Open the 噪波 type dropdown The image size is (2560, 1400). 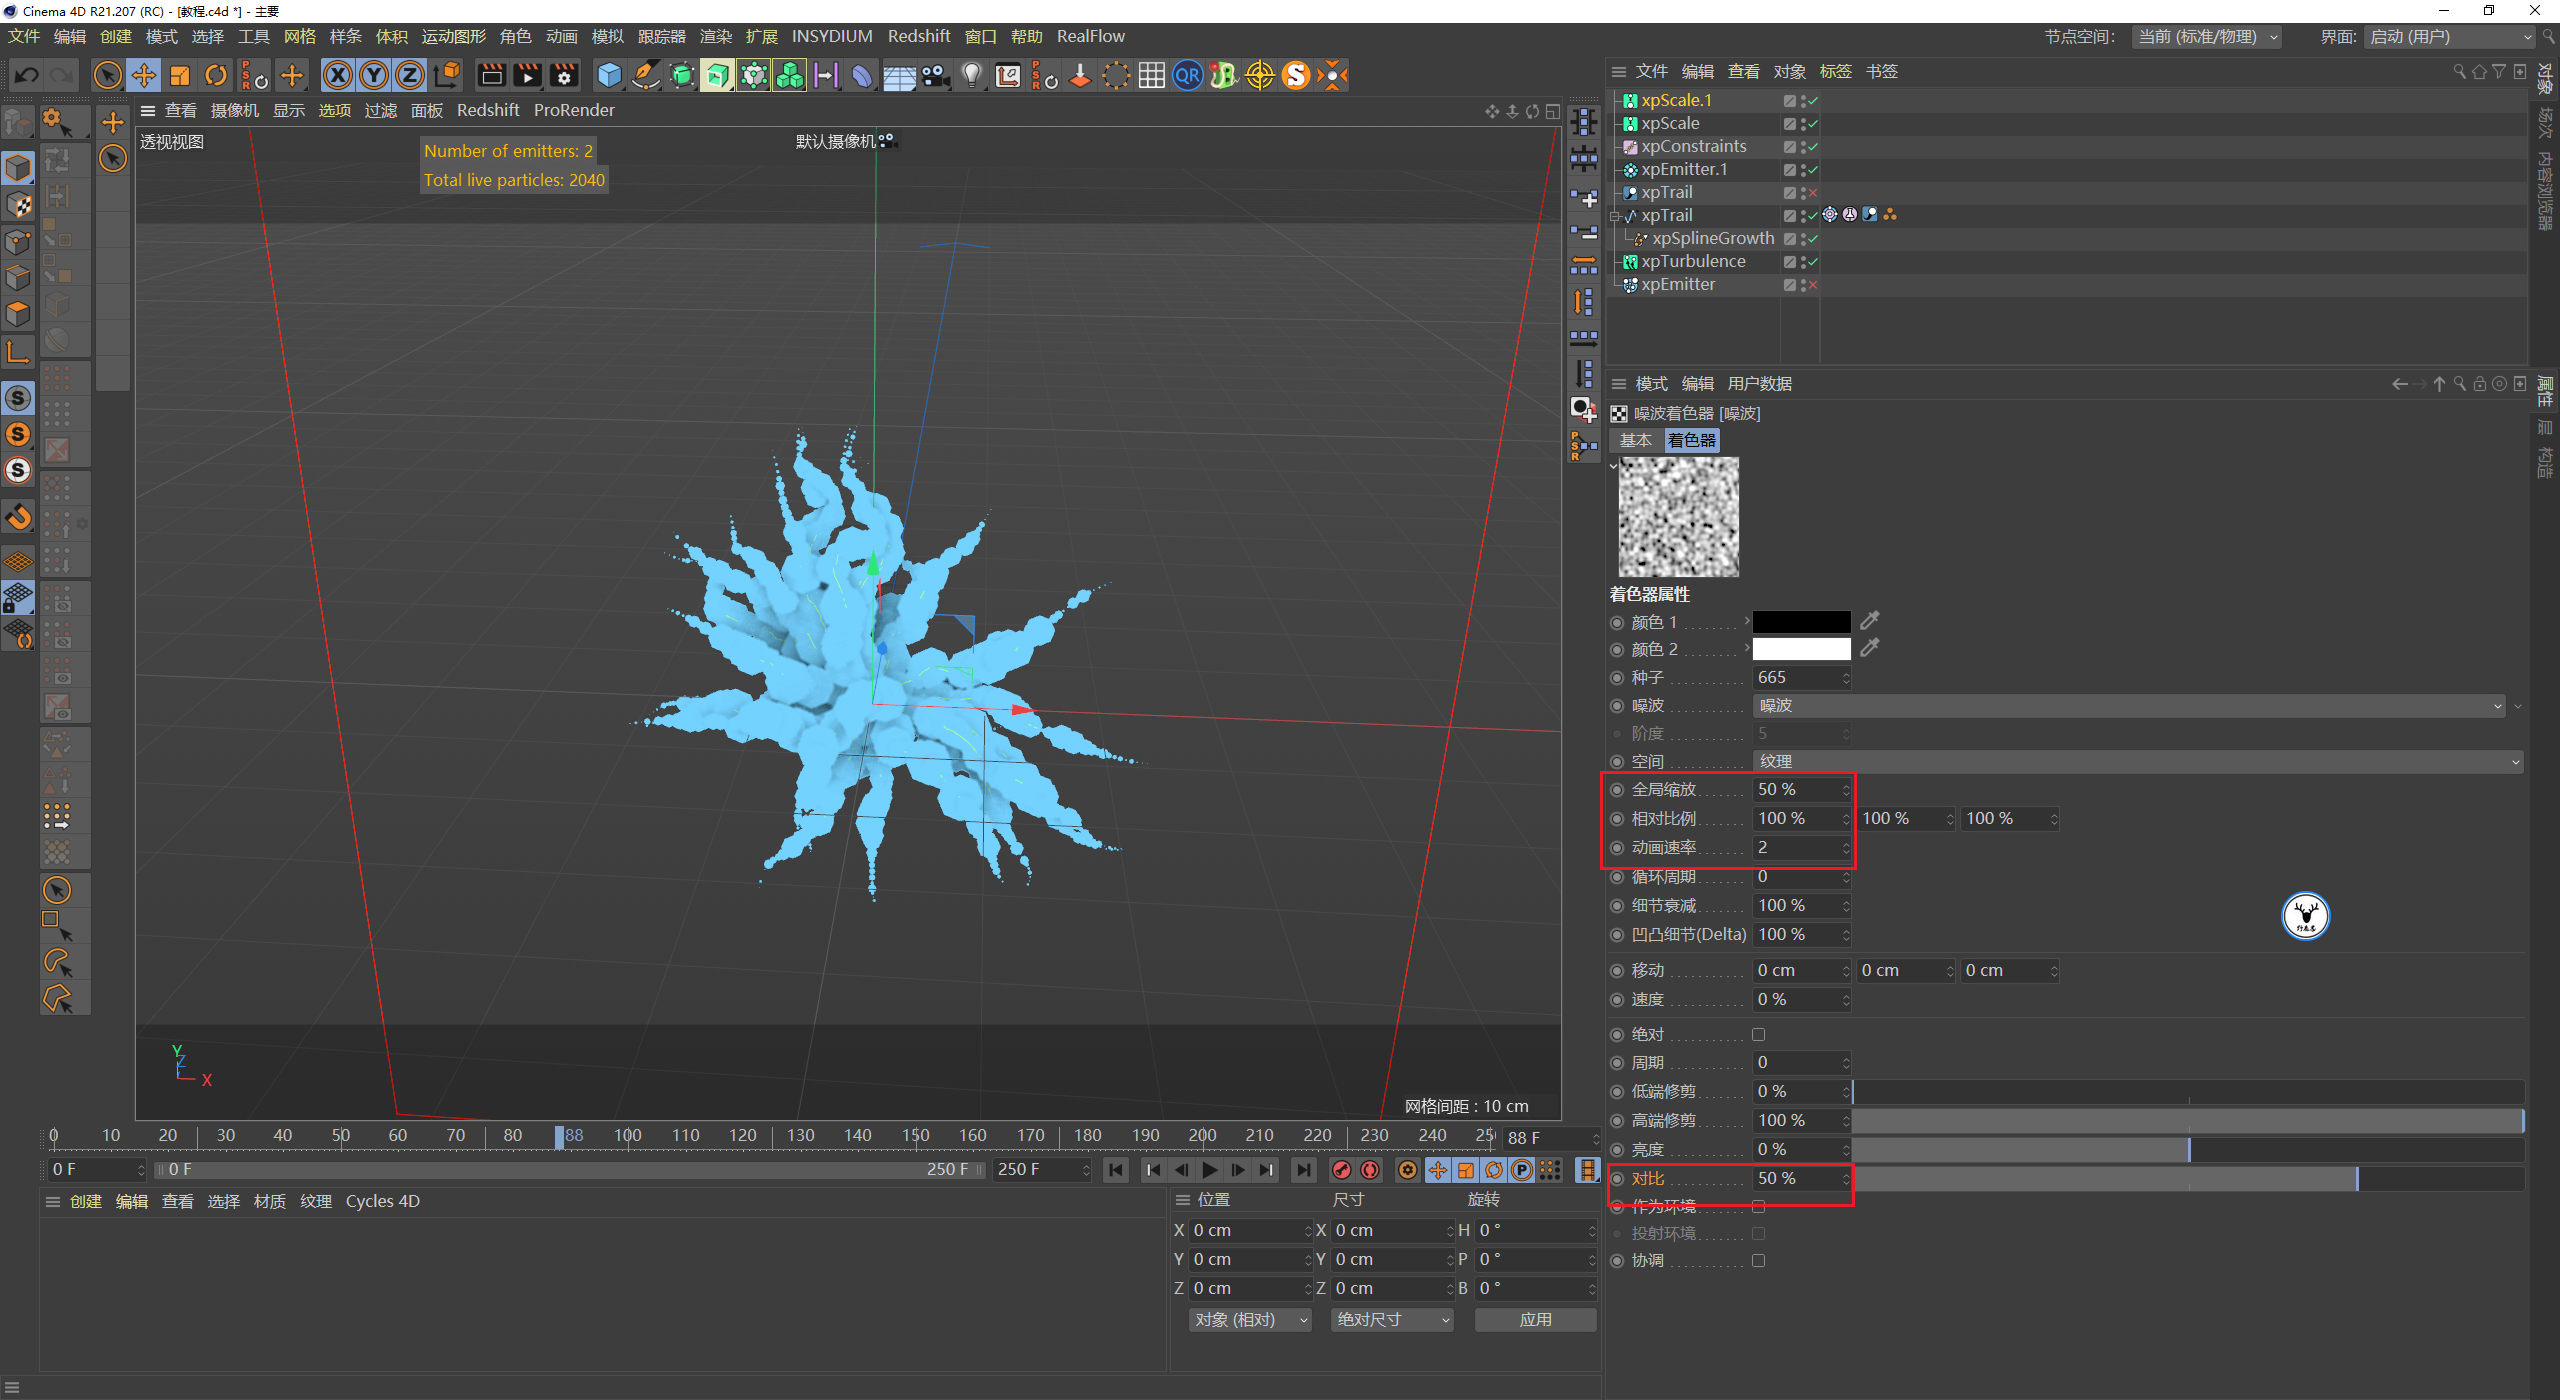(2129, 706)
